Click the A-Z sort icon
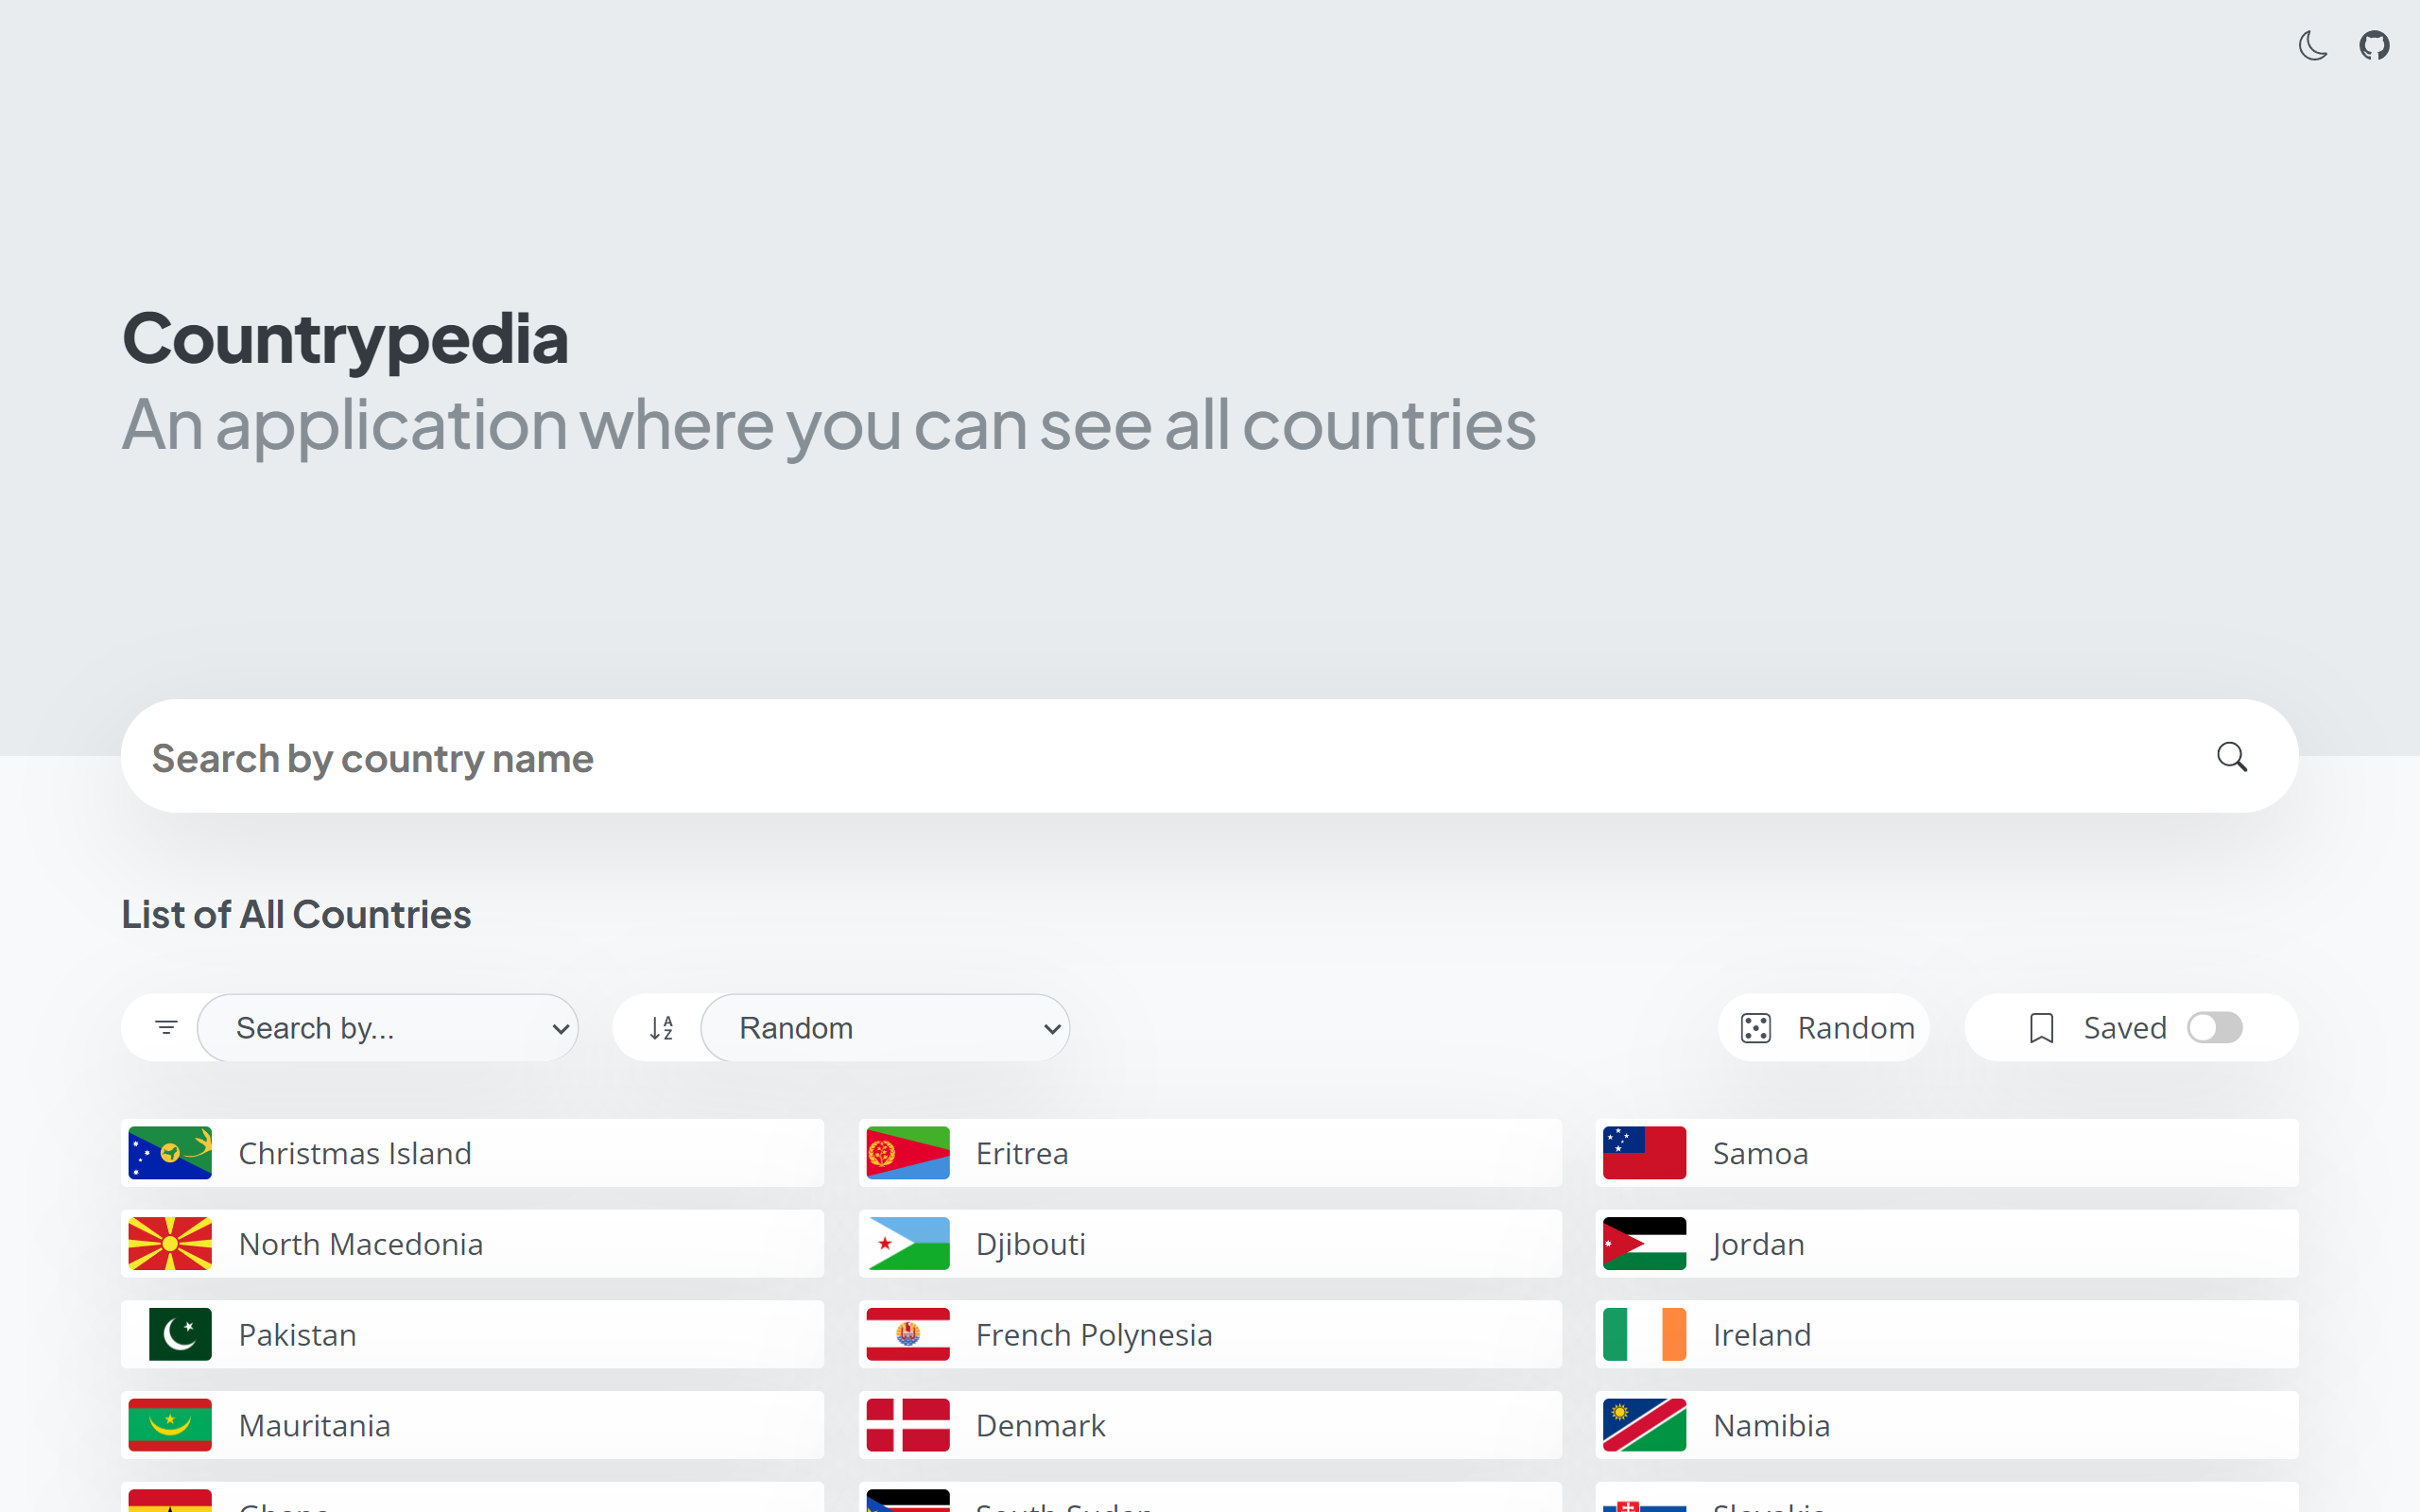2420x1512 pixels. pyautogui.click(x=660, y=1027)
